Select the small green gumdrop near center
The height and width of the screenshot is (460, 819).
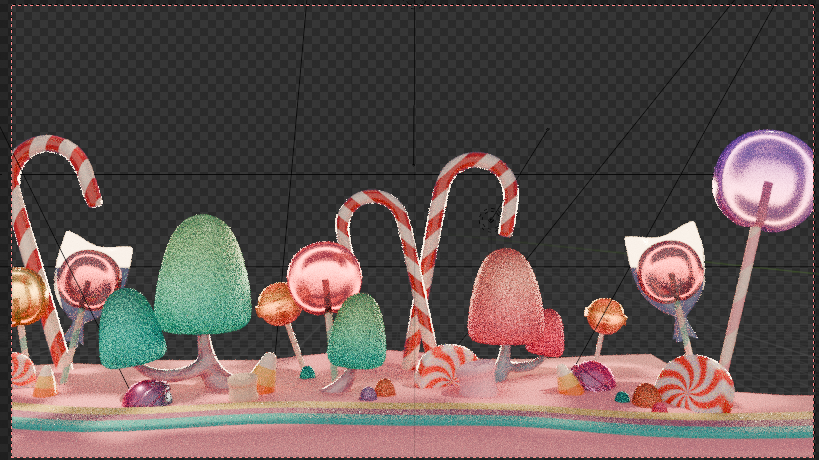click(356, 332)
